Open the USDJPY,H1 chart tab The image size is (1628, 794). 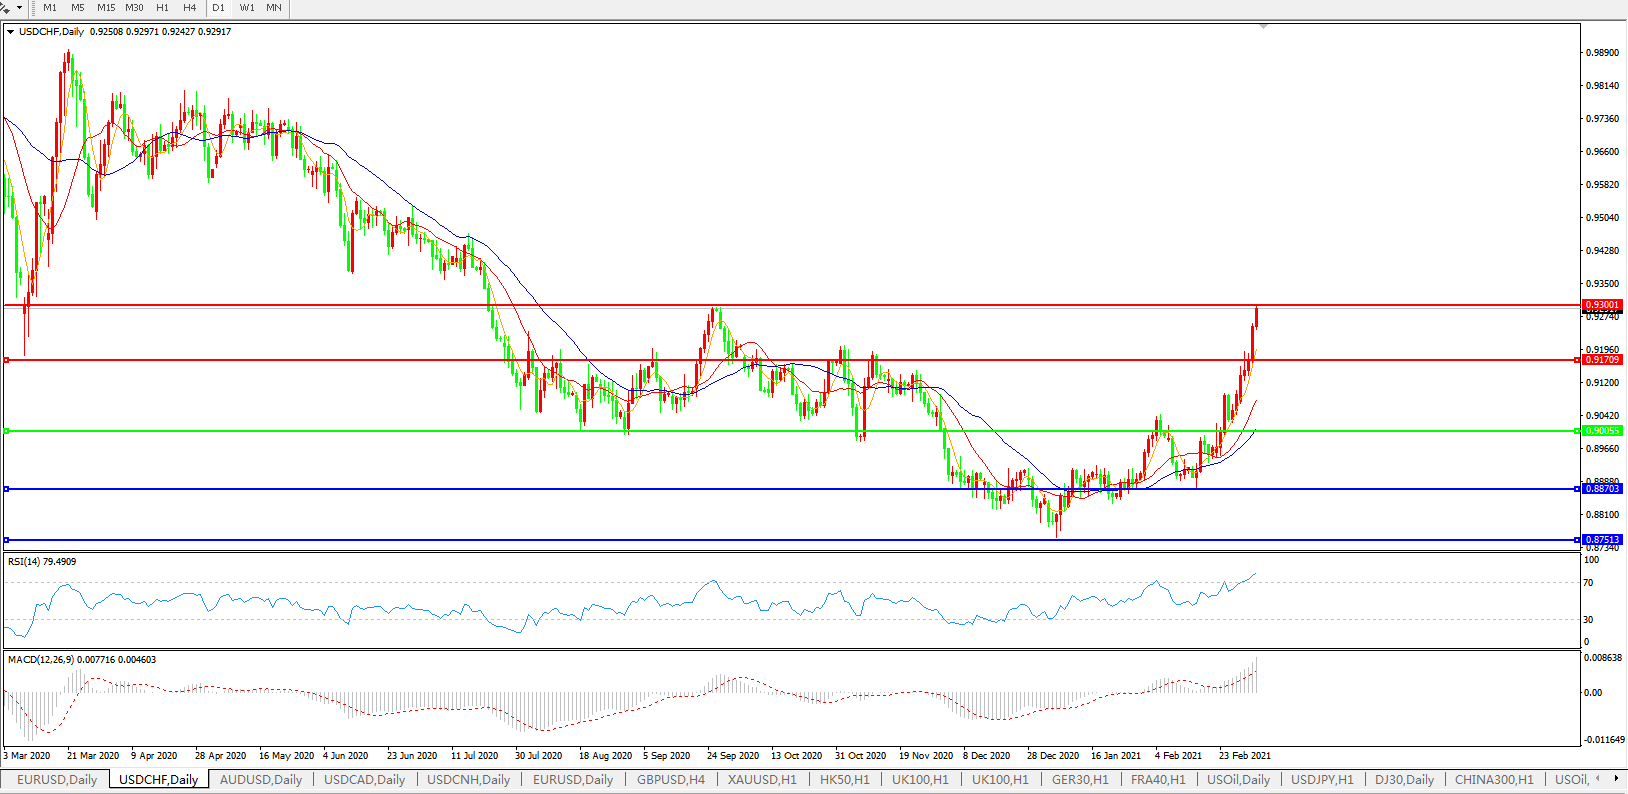[x=1321, y=779]
